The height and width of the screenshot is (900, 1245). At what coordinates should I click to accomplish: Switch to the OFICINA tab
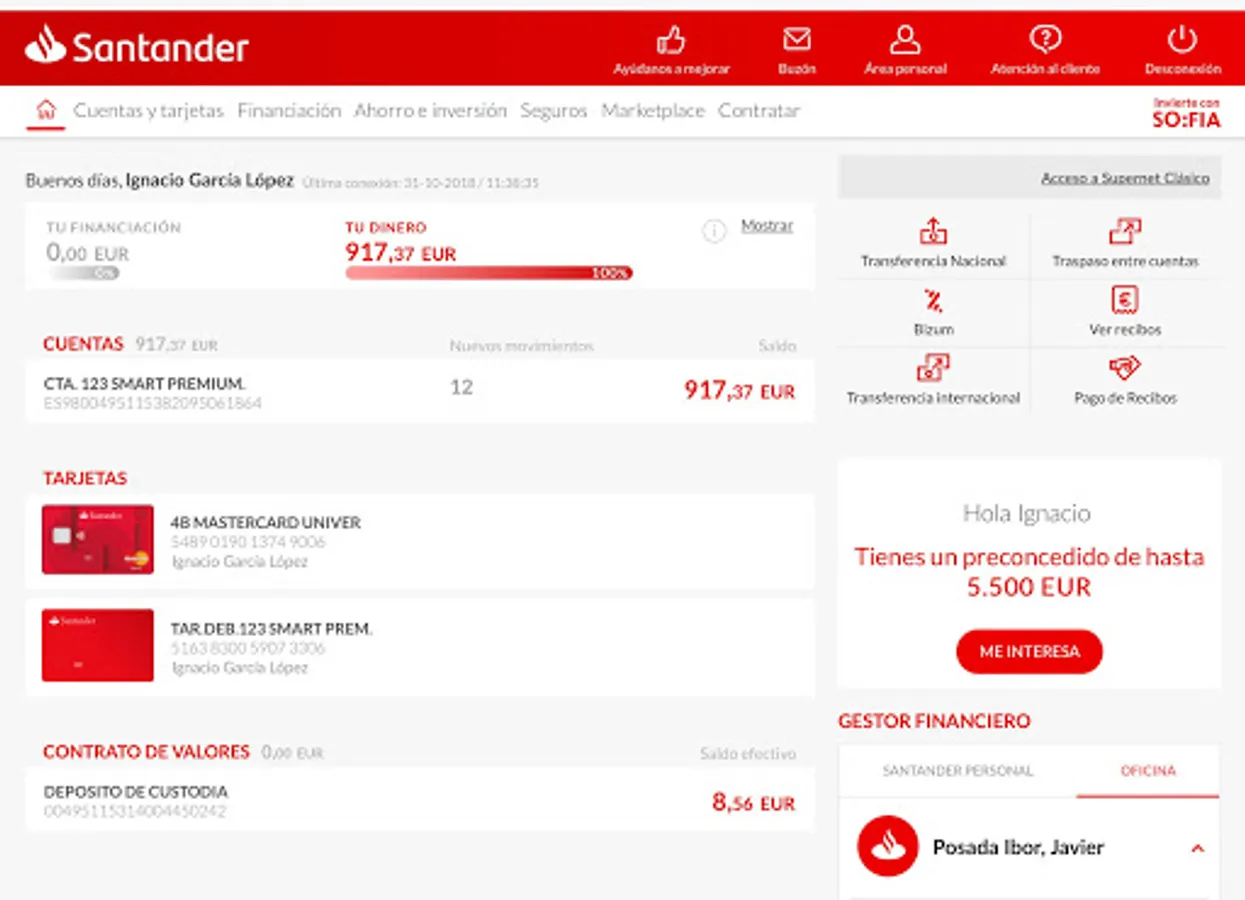(x=1148, y=771)
